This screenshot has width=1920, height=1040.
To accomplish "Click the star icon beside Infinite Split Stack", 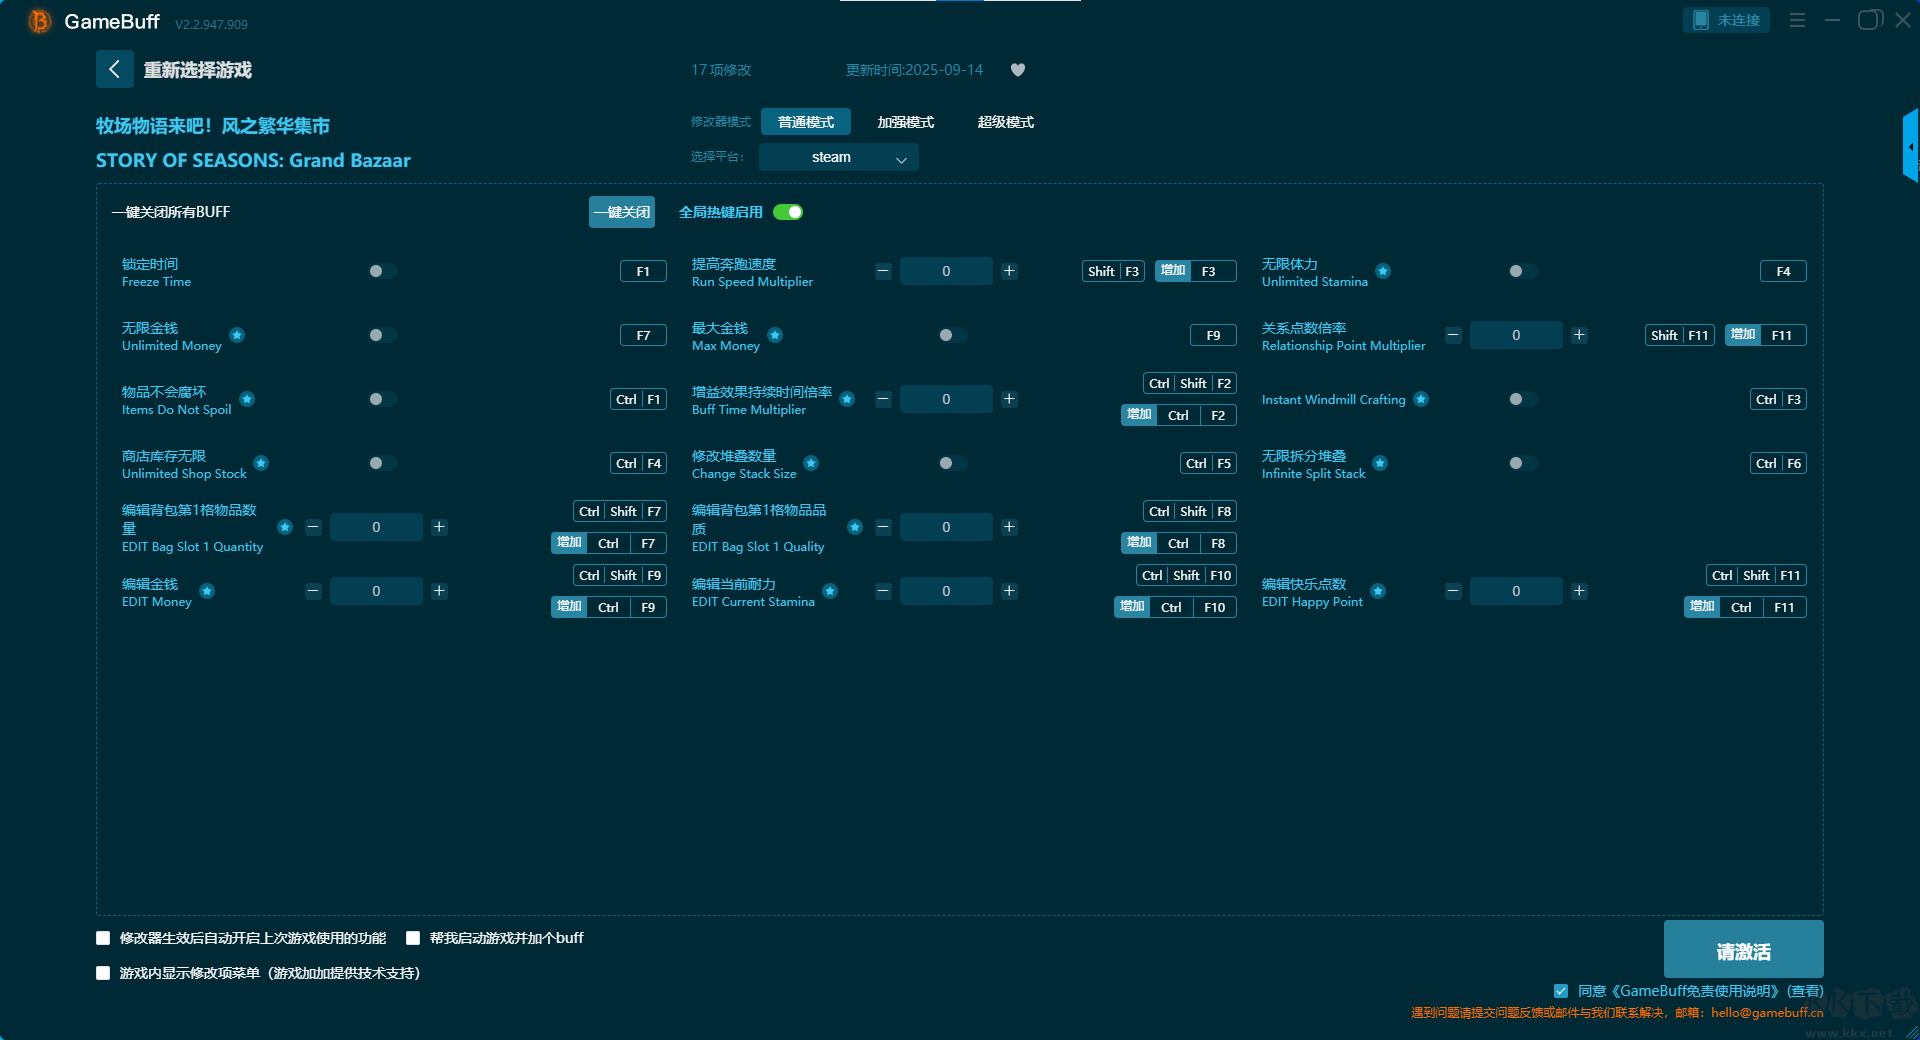I will (x=1380, y=463).
